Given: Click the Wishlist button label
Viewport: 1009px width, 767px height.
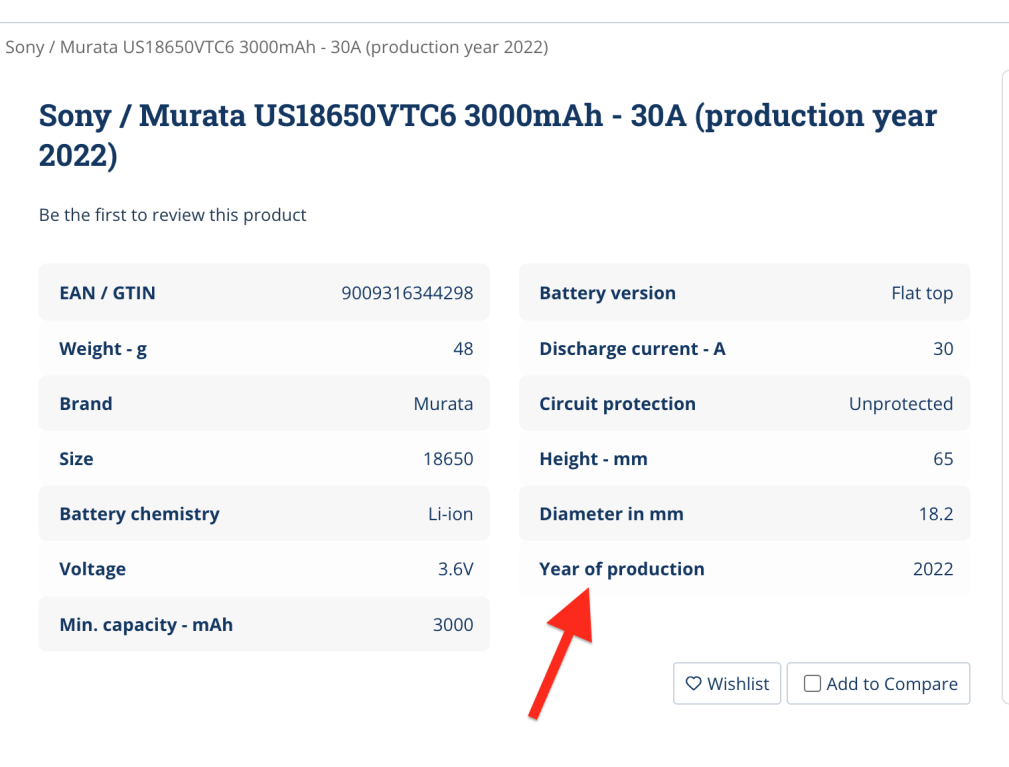Looking at the screenshot, I should coord(738,683).
